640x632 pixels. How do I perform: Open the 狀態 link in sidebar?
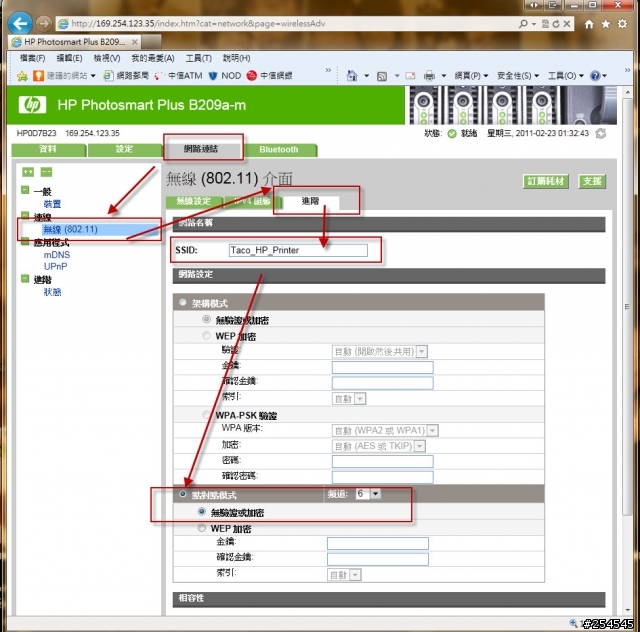52,292
